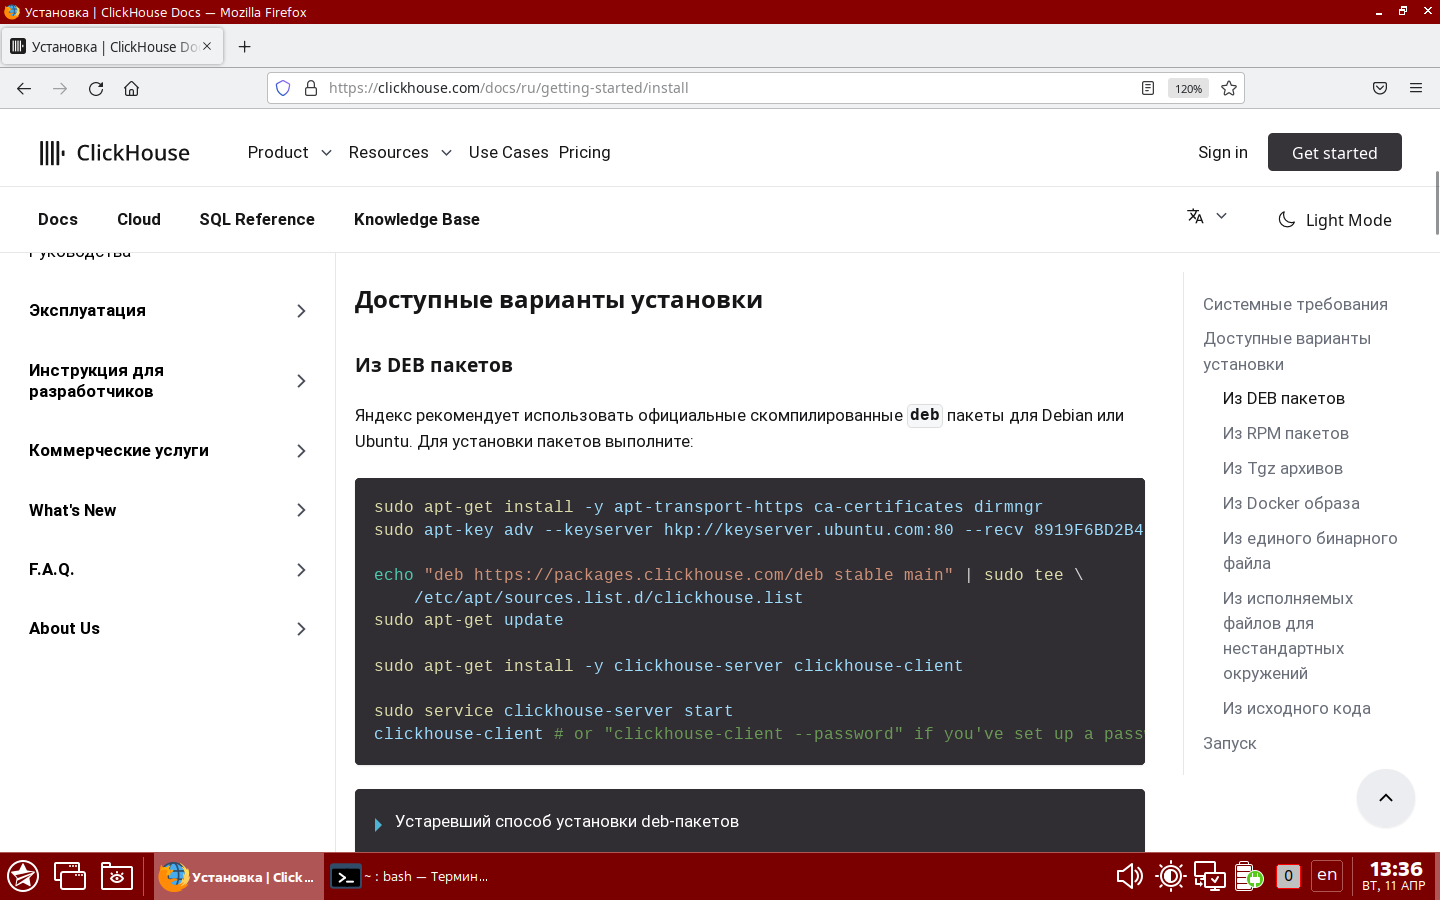Save page to Pocket
Image resolution: width=1440 pixels, height=900 pixels.
pyautogui.click(x=1380, y=88)
